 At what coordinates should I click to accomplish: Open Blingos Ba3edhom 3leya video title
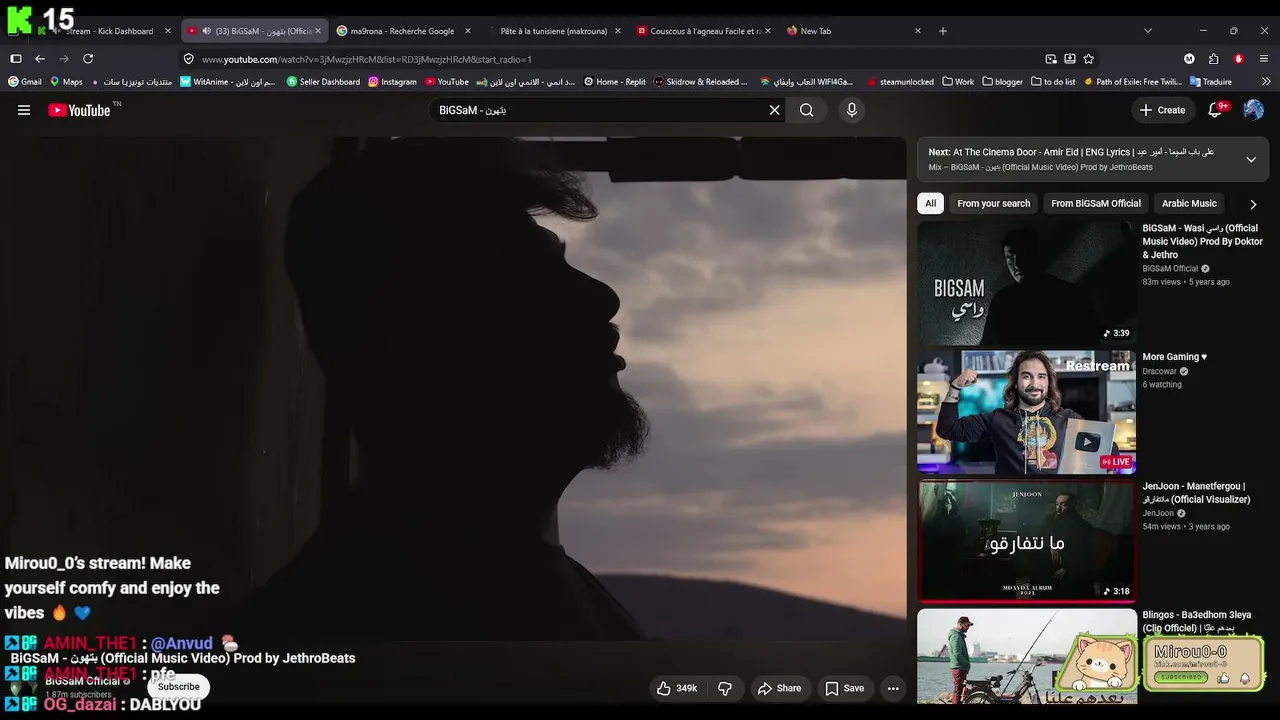point(1197,622)
